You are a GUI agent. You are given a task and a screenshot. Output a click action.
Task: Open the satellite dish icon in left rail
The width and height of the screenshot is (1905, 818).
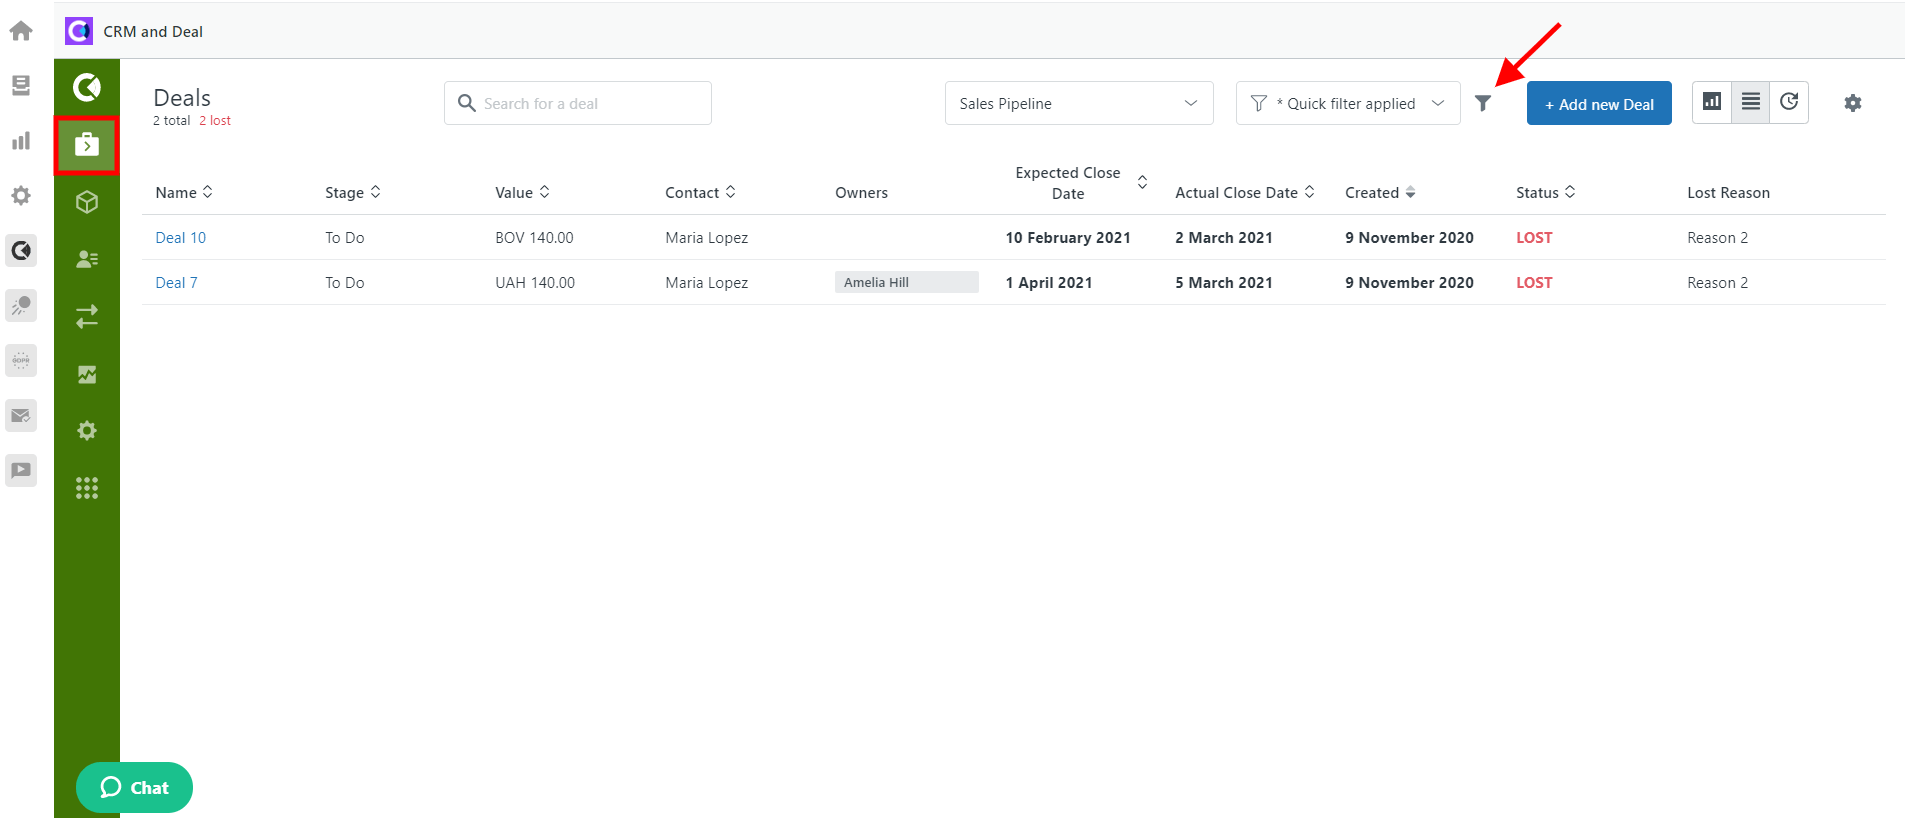(21, 305)
